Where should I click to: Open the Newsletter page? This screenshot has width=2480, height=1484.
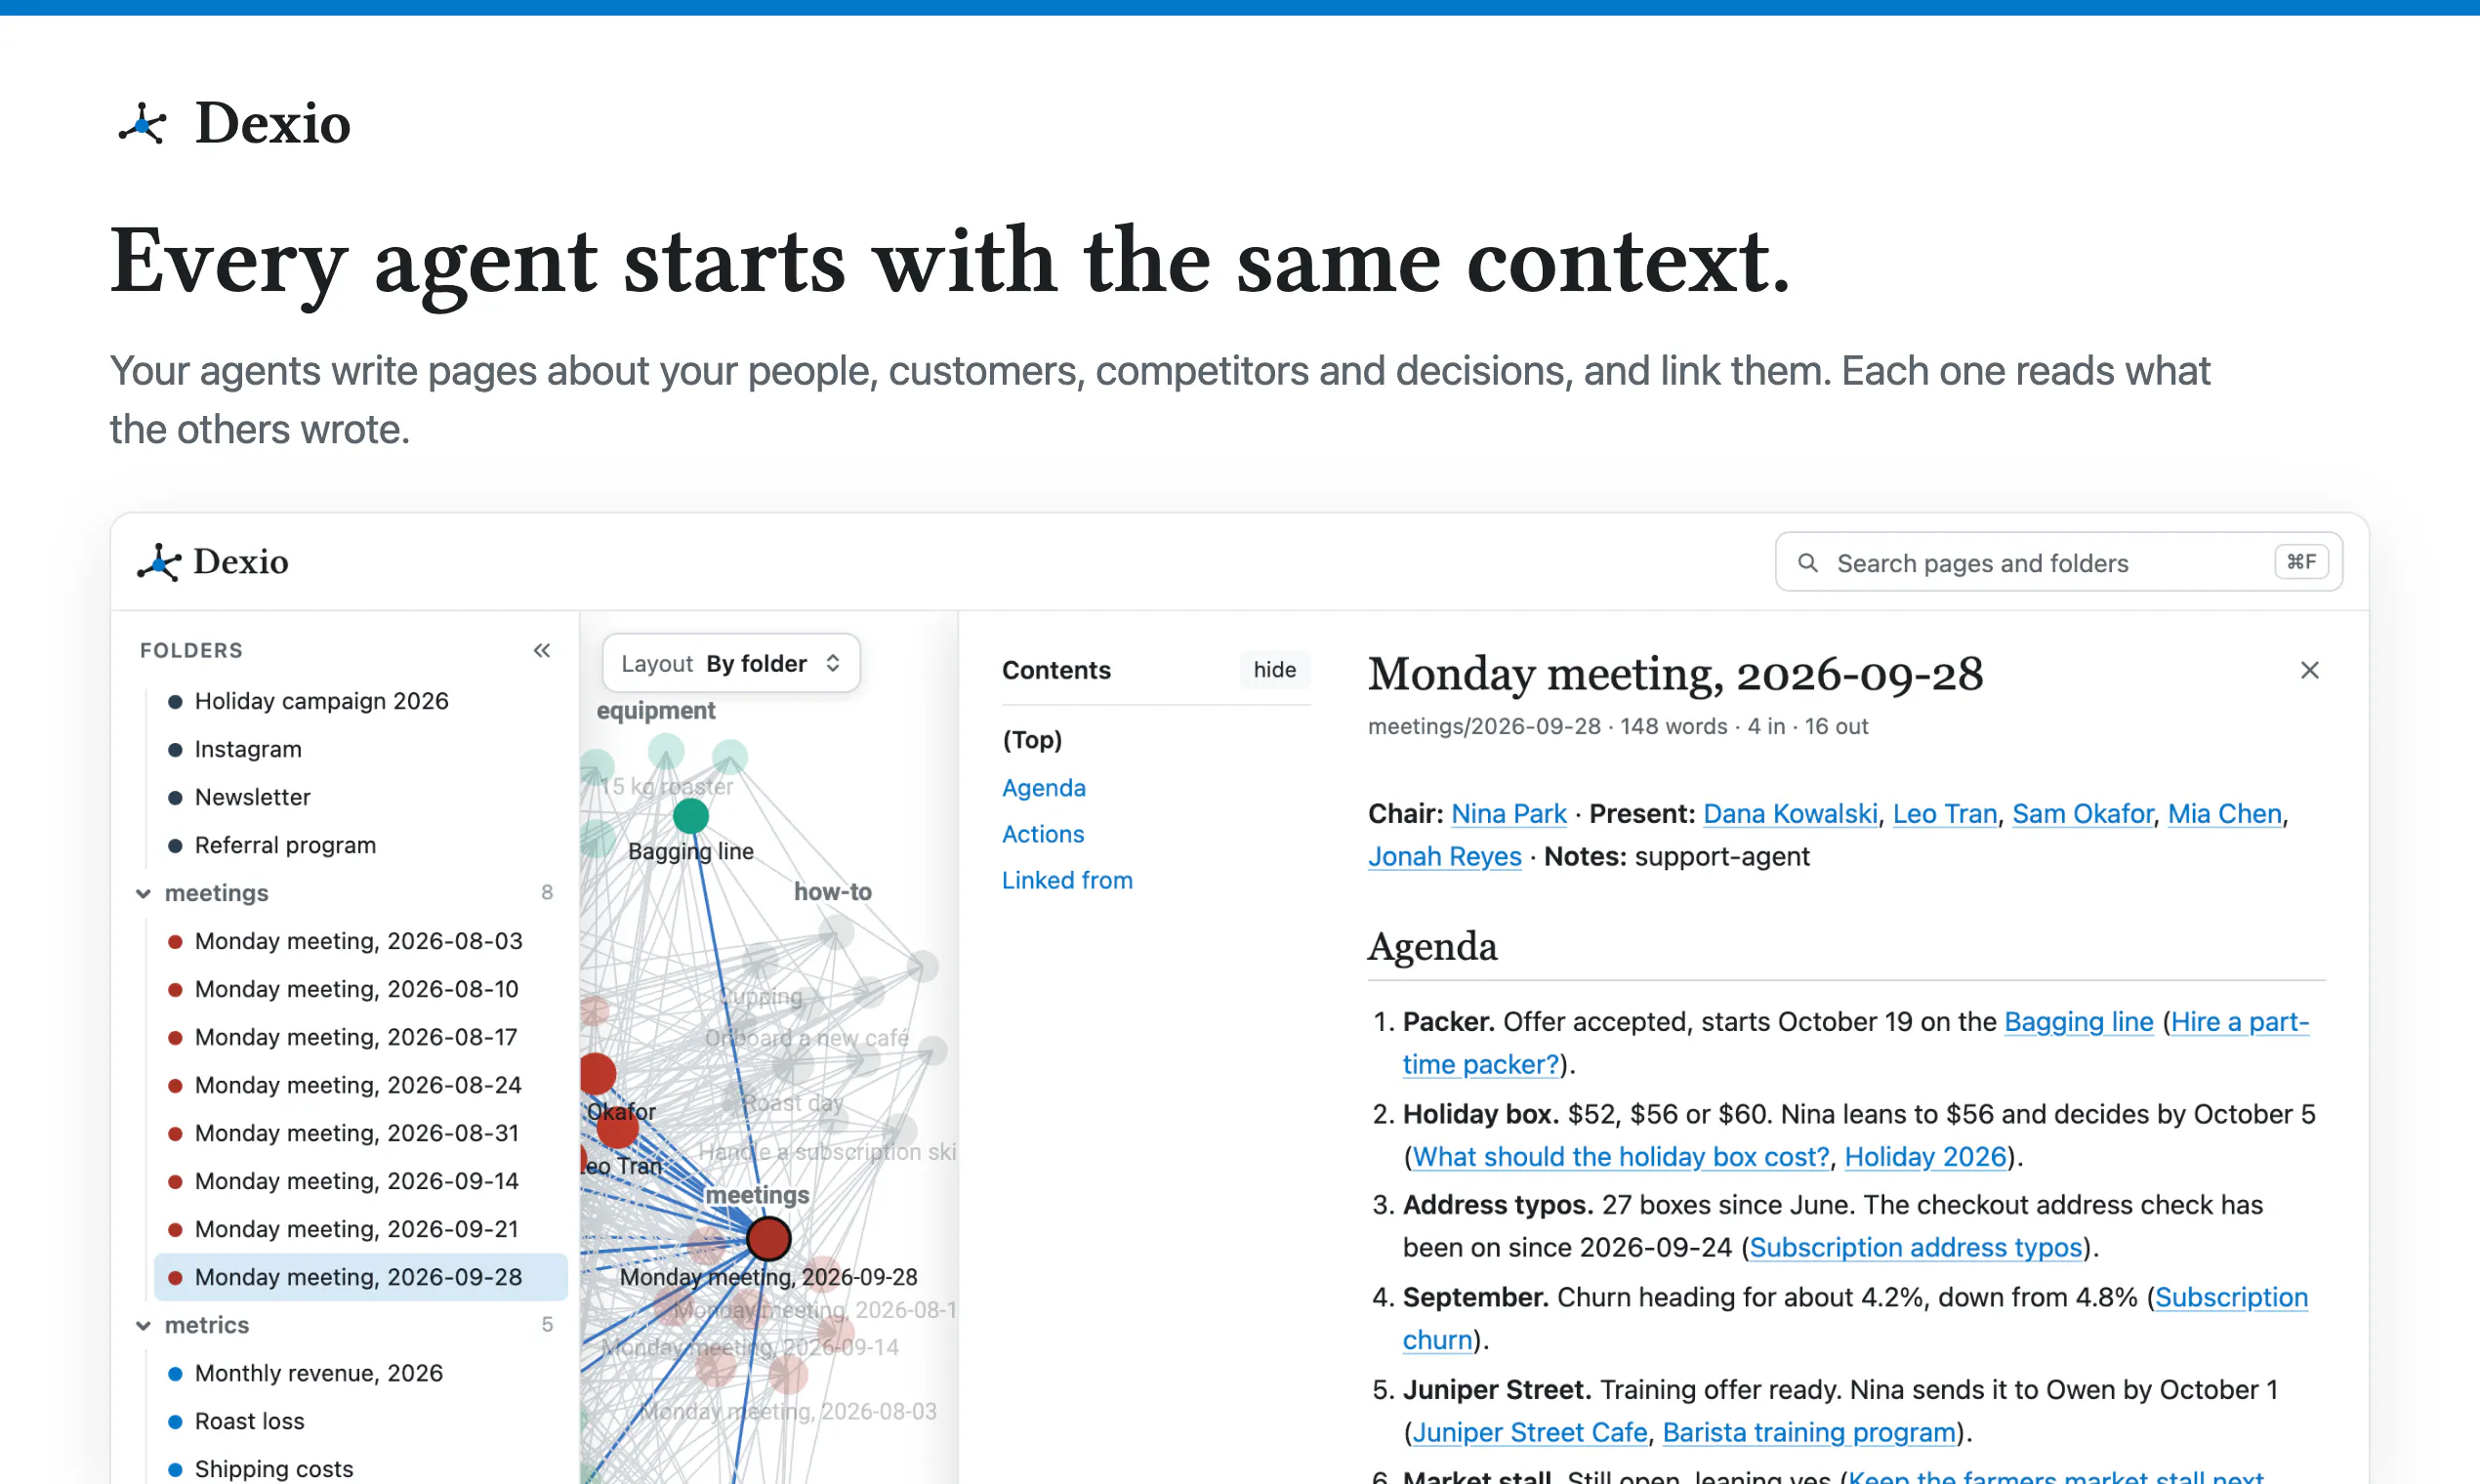(x=360, y=797)
